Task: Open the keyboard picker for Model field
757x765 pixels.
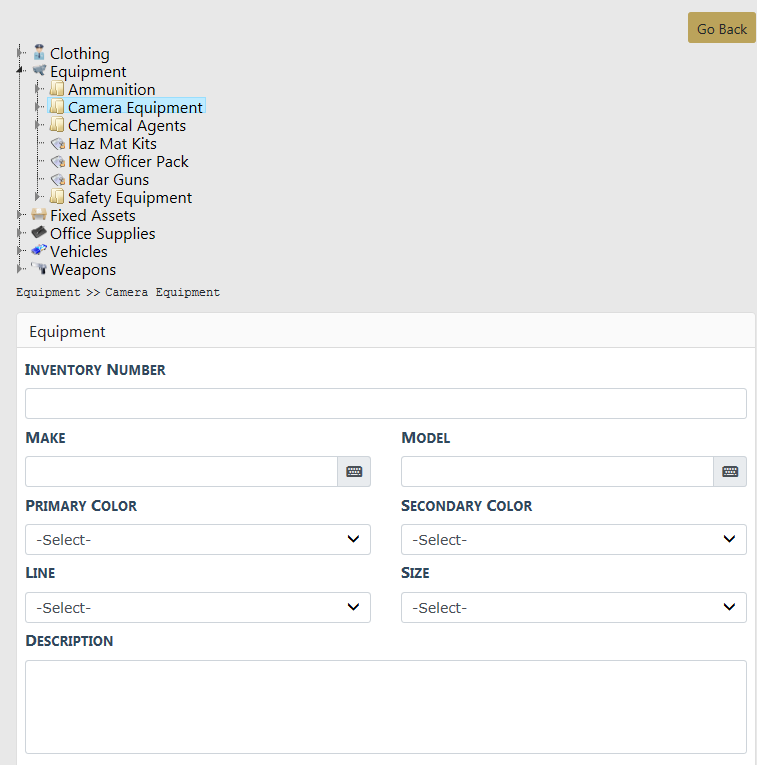Action: pos(730,472)
